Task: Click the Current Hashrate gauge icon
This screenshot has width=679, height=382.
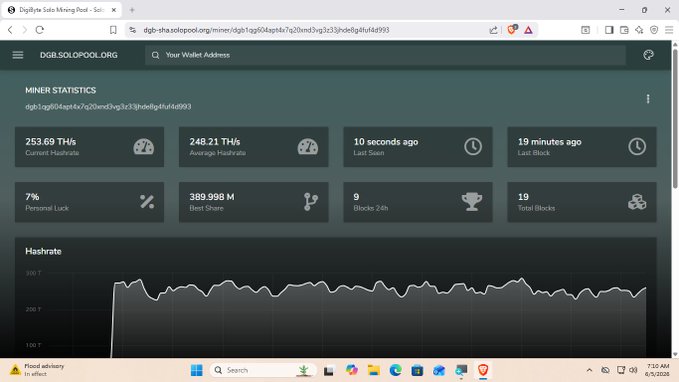Action: 143,147
